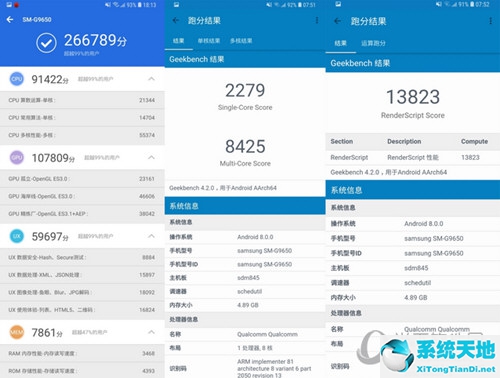Tap schedutil value in right screen

coord(417,283)
